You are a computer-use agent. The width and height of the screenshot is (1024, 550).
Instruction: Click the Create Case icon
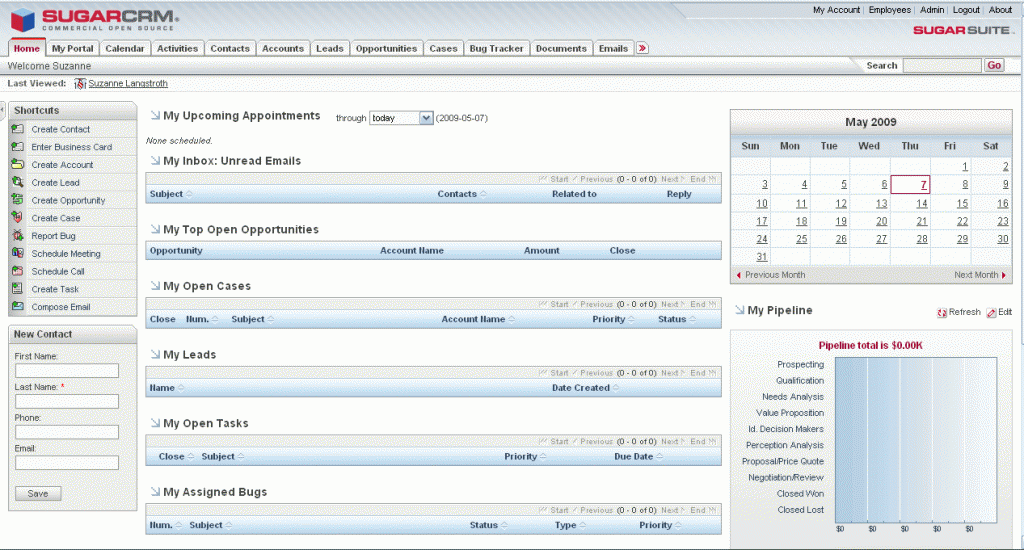click(x=18, y=217)
